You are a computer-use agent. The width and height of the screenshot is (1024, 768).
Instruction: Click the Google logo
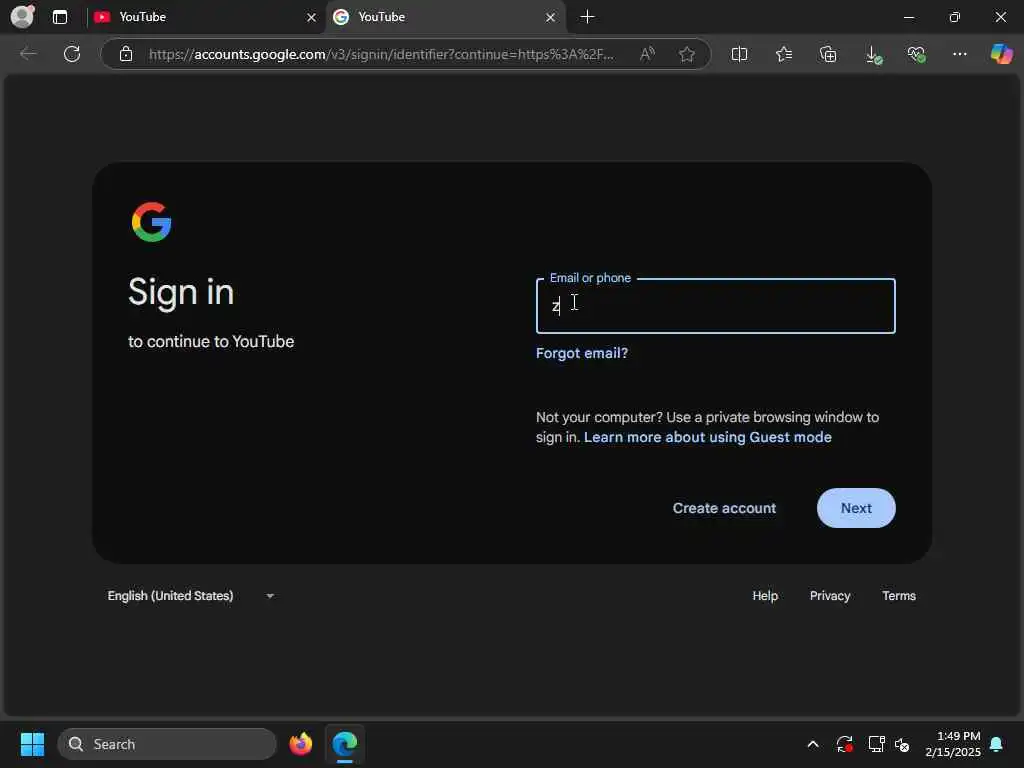[x=152, y=222]
